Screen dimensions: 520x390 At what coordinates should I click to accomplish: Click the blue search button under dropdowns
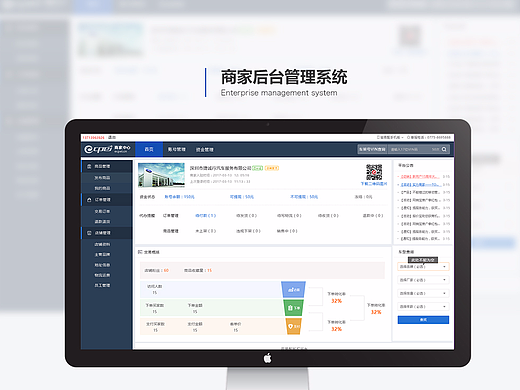point(423,320)
